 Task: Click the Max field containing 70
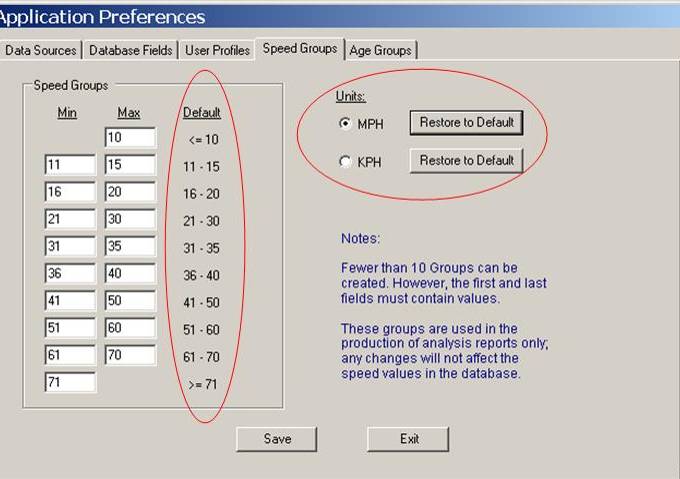coord(130,355)
